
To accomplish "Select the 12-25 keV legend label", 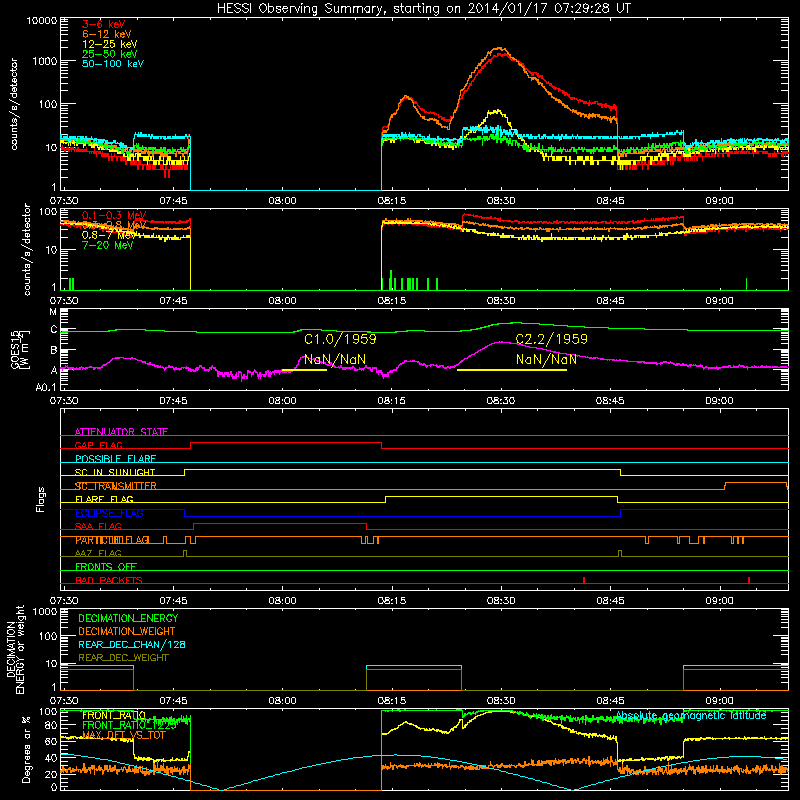I will [110, 44].
